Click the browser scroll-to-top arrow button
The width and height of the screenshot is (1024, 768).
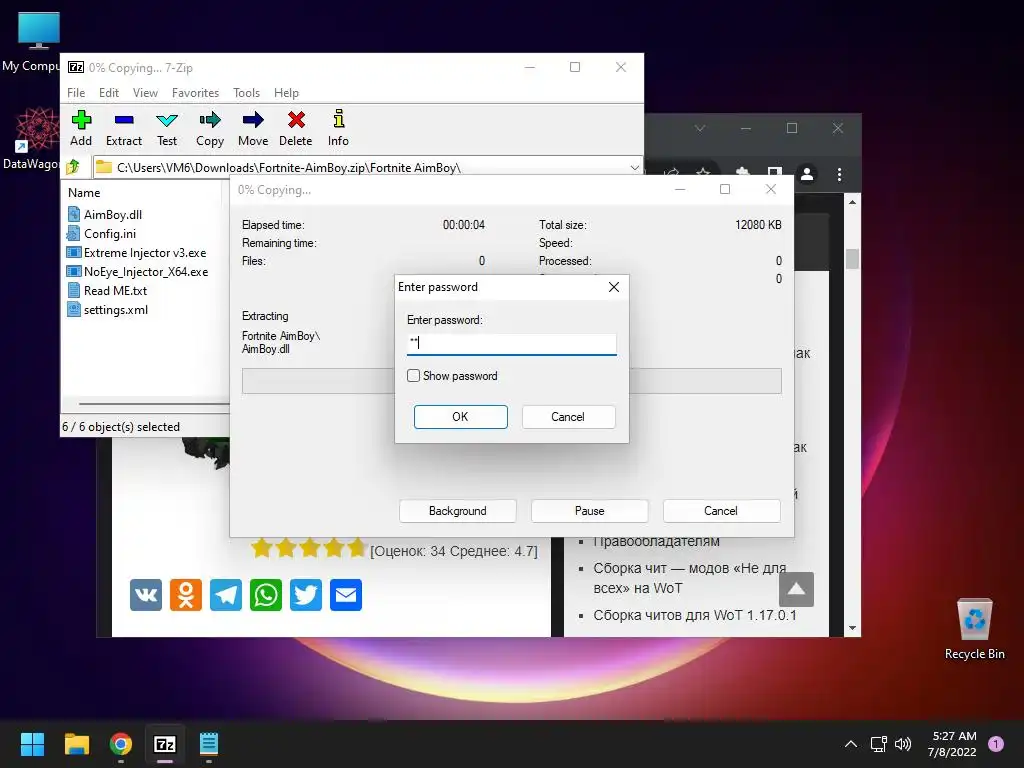(796, 590)
